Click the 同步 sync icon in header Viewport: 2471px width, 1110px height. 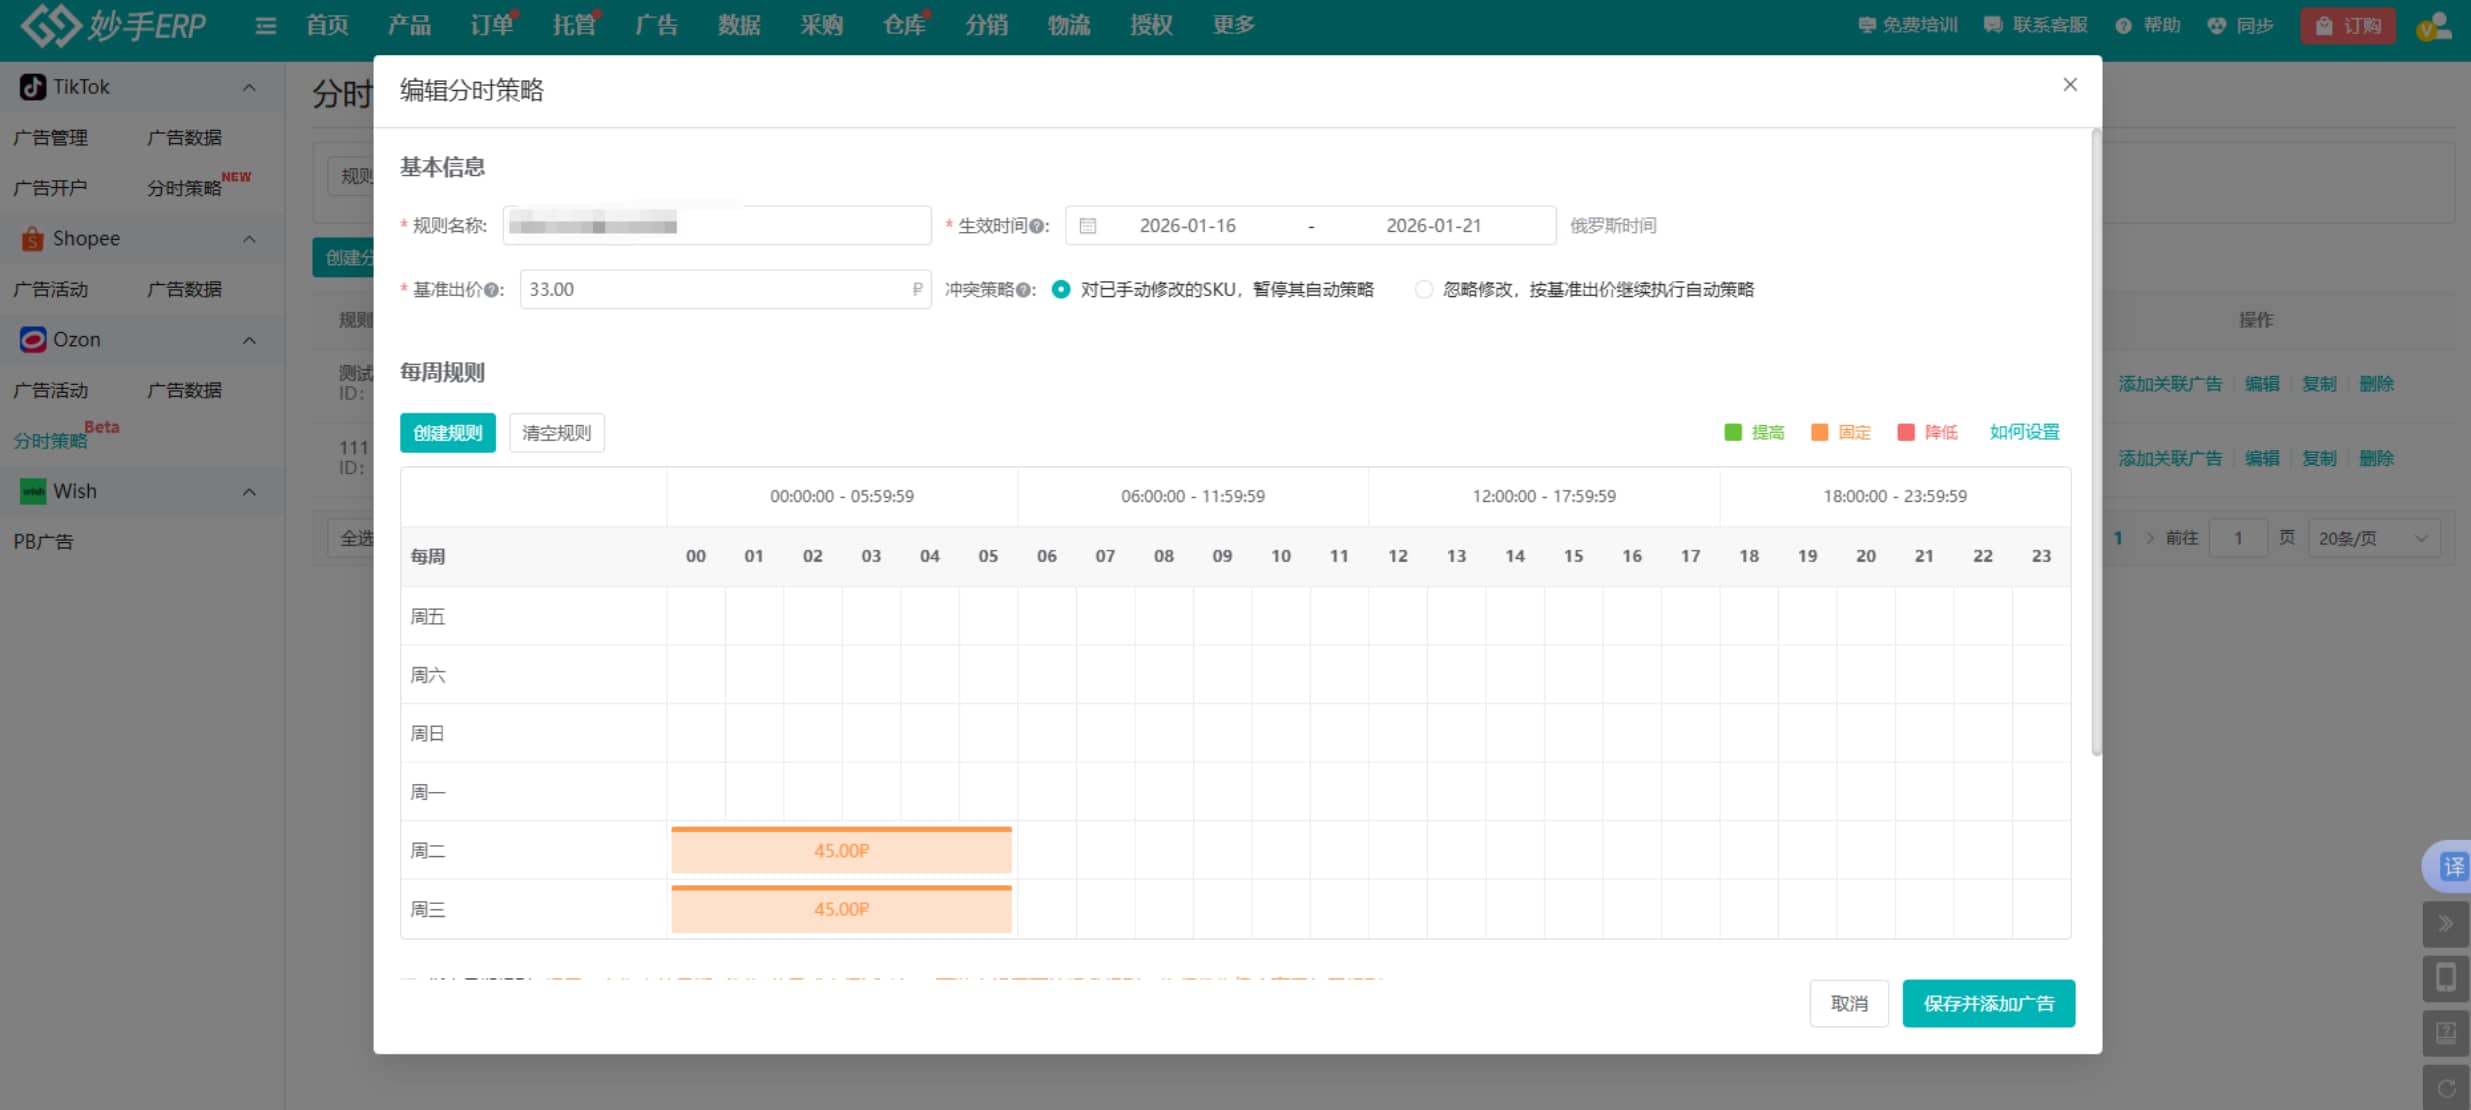point(2216,25)
